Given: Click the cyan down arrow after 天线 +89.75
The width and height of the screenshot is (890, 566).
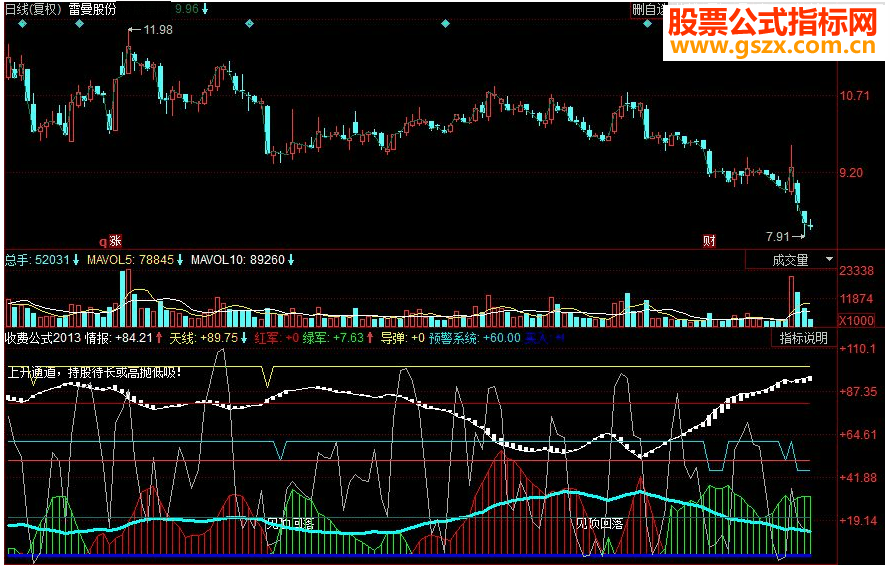Looking at the screenshot, I should click(244, 338).
